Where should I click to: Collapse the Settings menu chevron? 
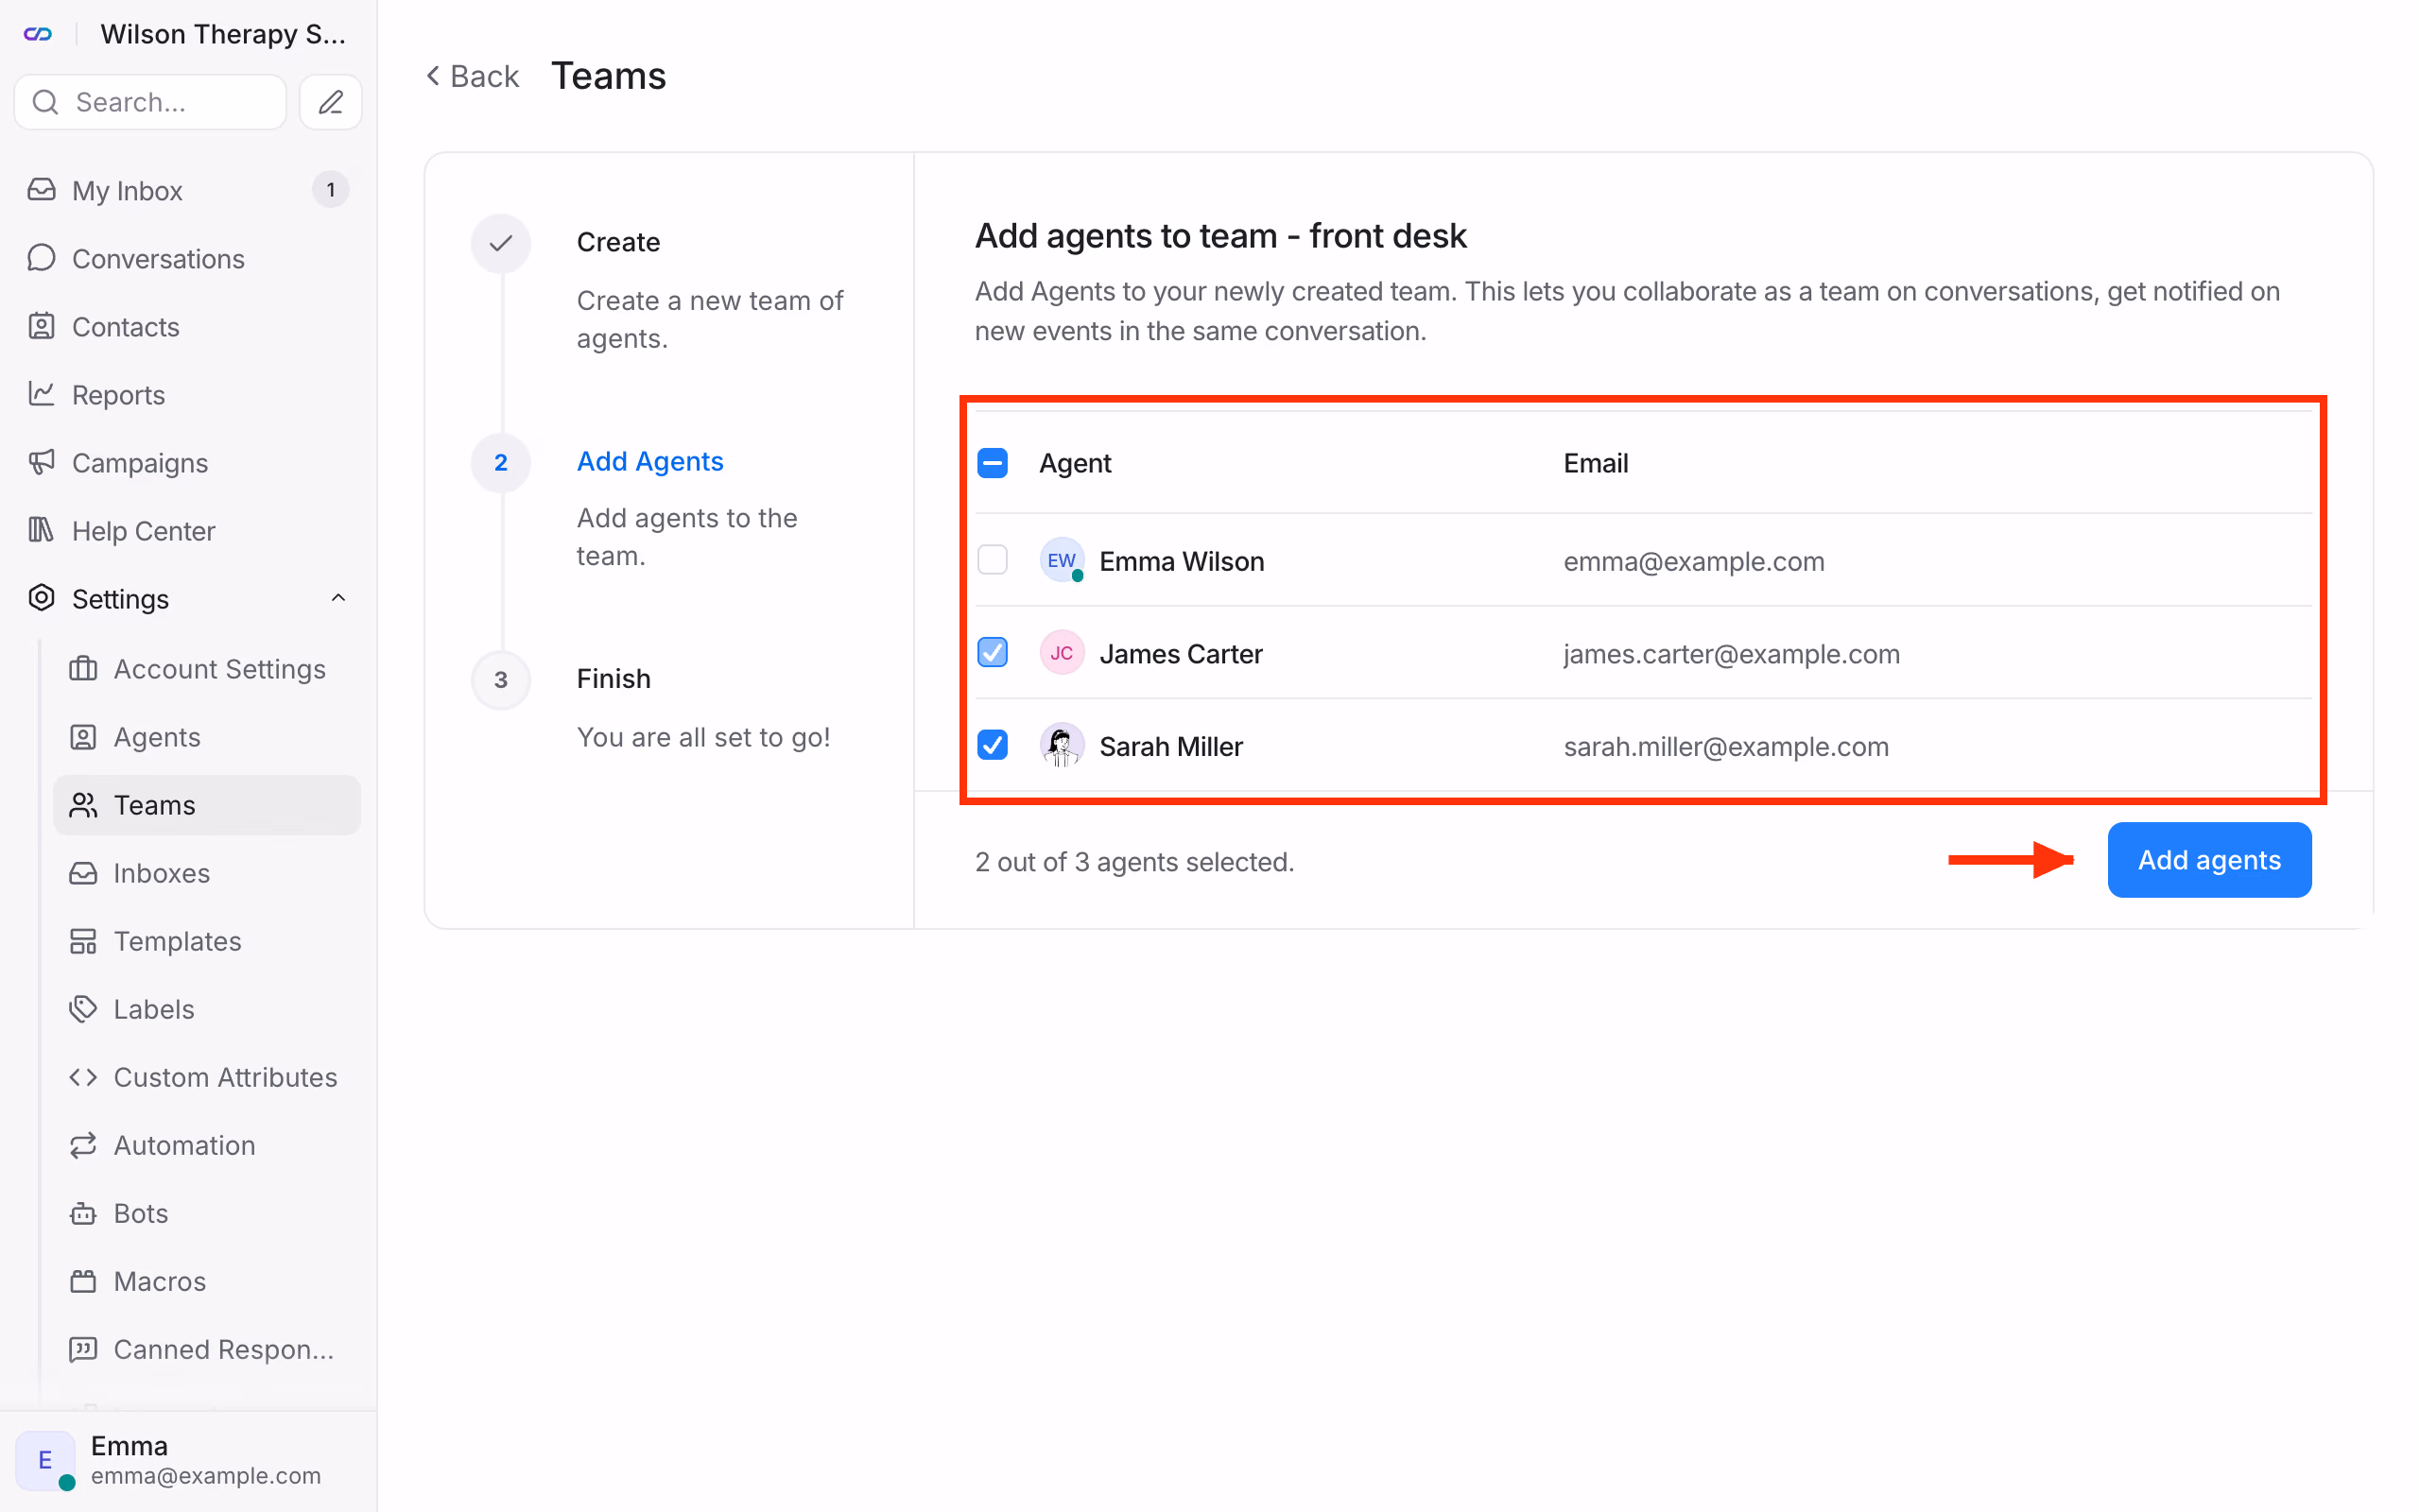click(x=338, y=598)
